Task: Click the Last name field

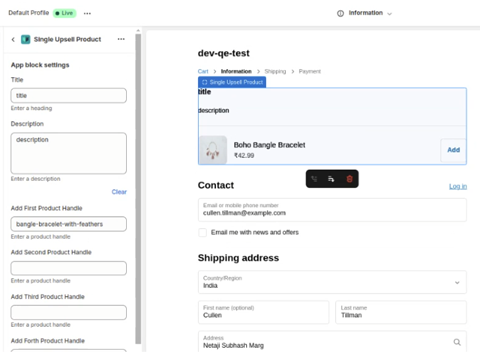Action: click(401, 312)
